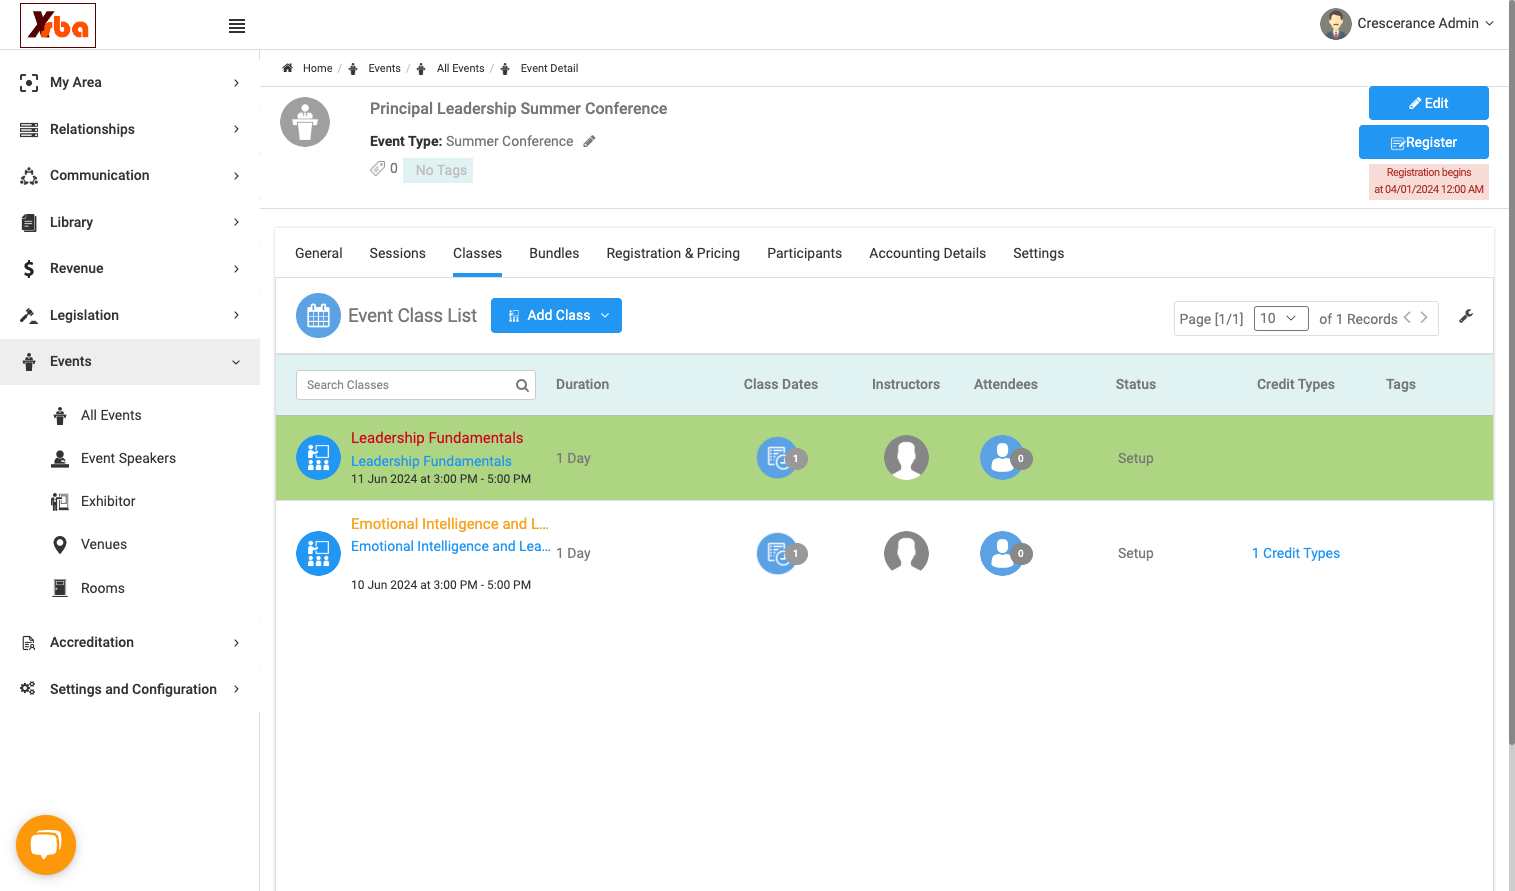This screenshot has width=1515, height=891.
Task: Click the search magnifier in Search Classes
Action: click(522, 385)
